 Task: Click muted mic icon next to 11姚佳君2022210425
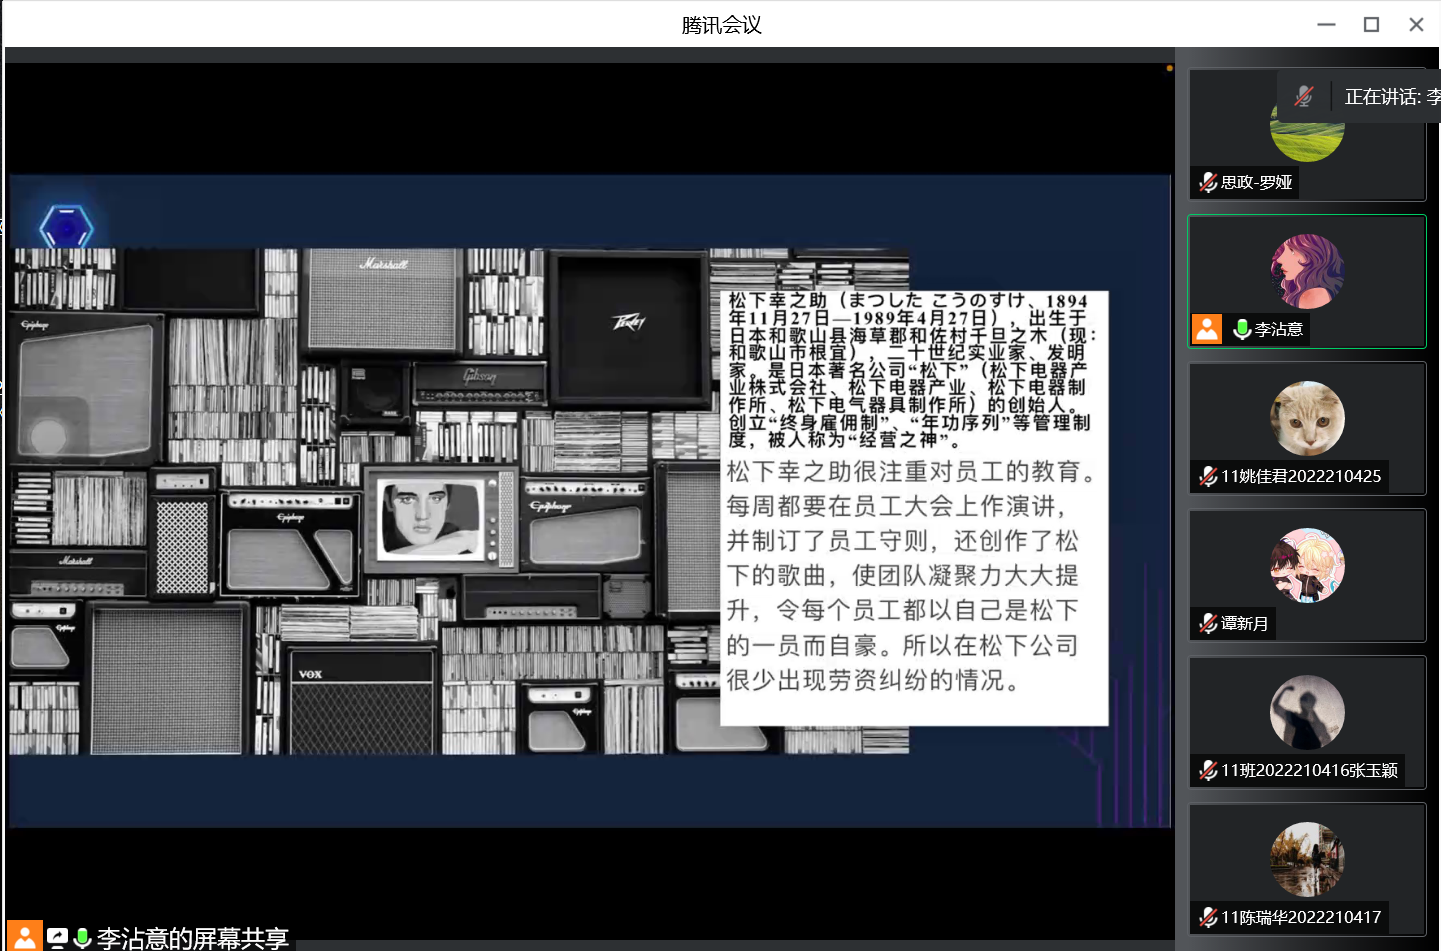coord(1208,476)
